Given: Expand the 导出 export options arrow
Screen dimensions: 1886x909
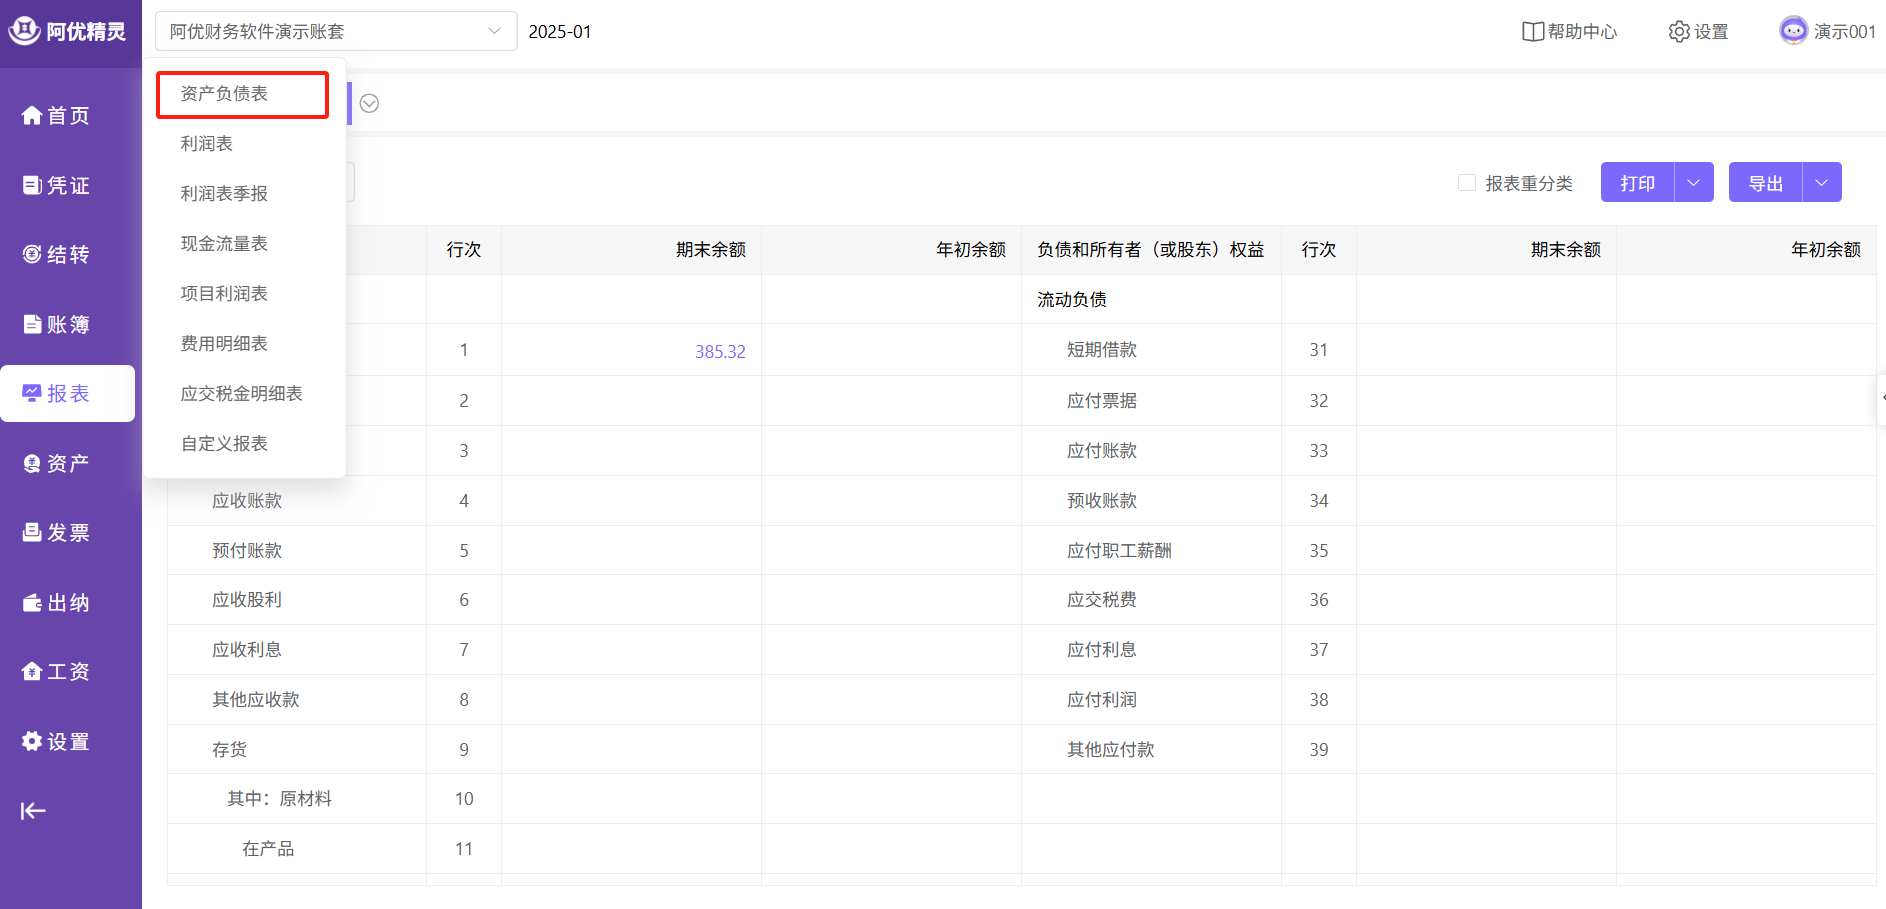Looking at the screenshot, I should [1821, 183].
